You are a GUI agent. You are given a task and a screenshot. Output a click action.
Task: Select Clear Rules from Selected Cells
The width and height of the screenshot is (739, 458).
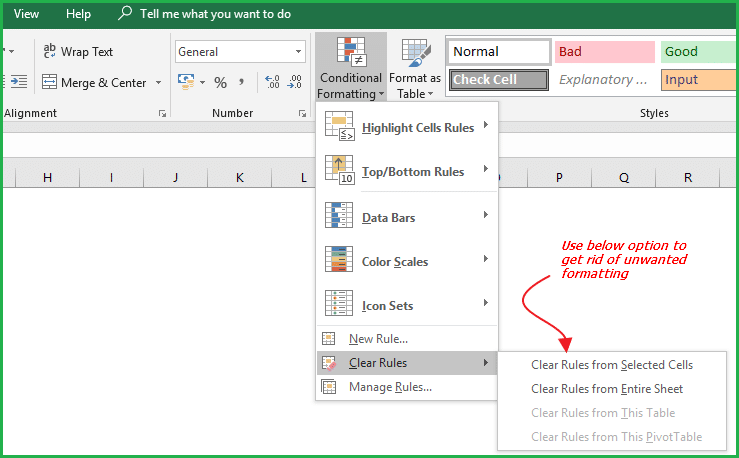611,365
